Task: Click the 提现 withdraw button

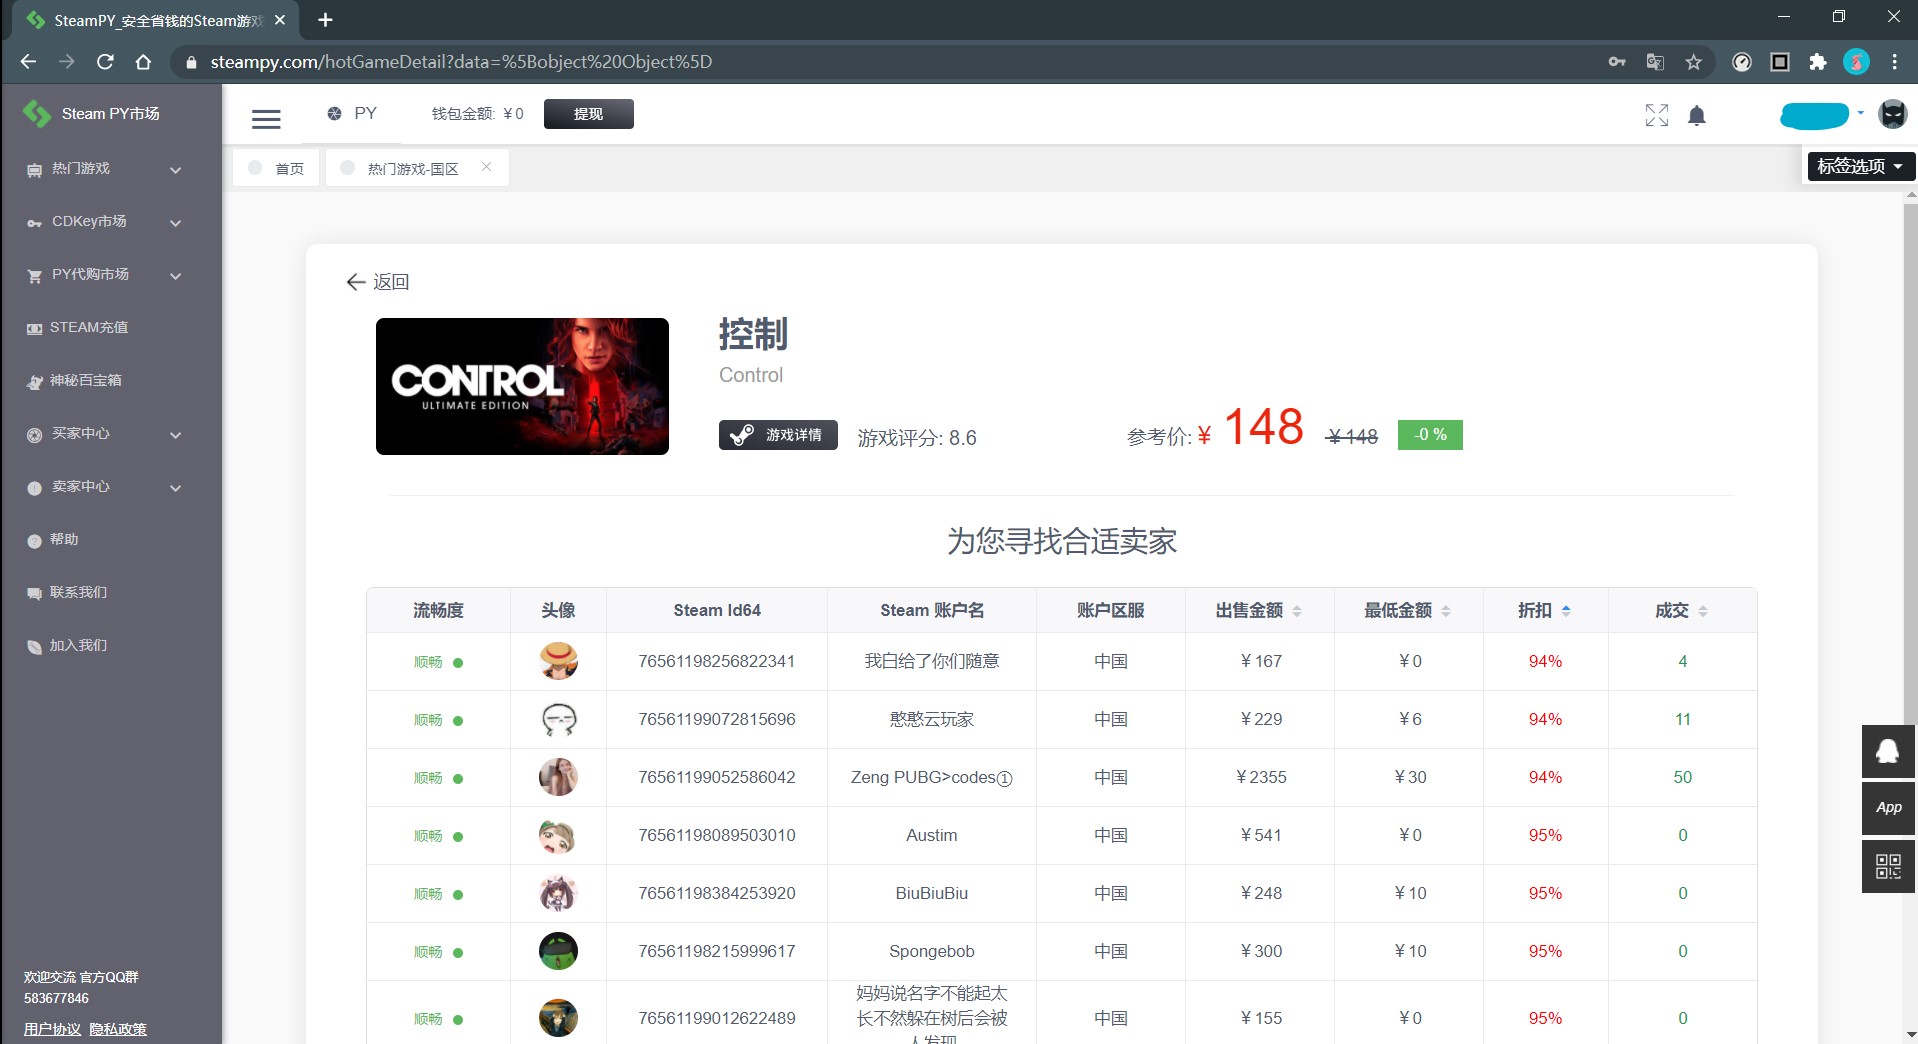Action: tap(588, 114)
